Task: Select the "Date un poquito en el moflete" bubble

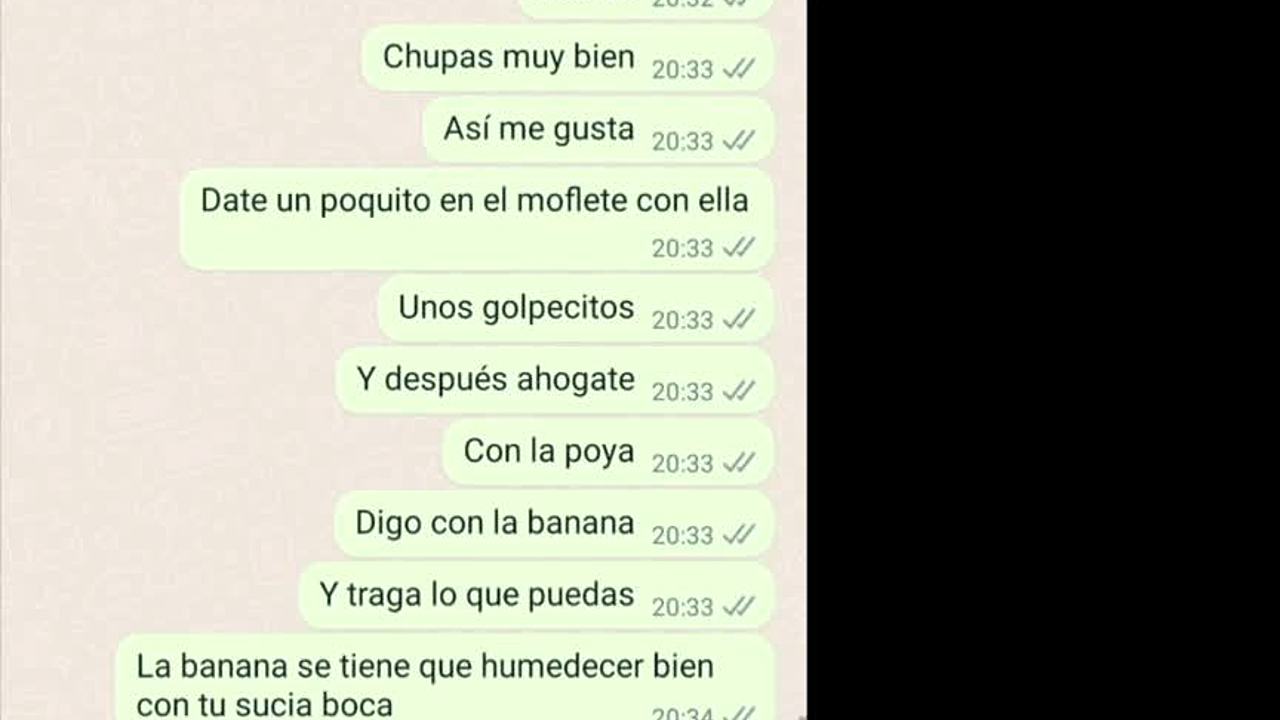Action: tap(477, 218)
